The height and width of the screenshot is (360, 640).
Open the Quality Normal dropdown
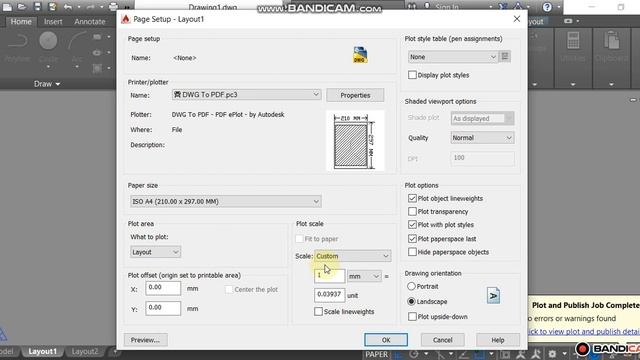tap(482, 138)
